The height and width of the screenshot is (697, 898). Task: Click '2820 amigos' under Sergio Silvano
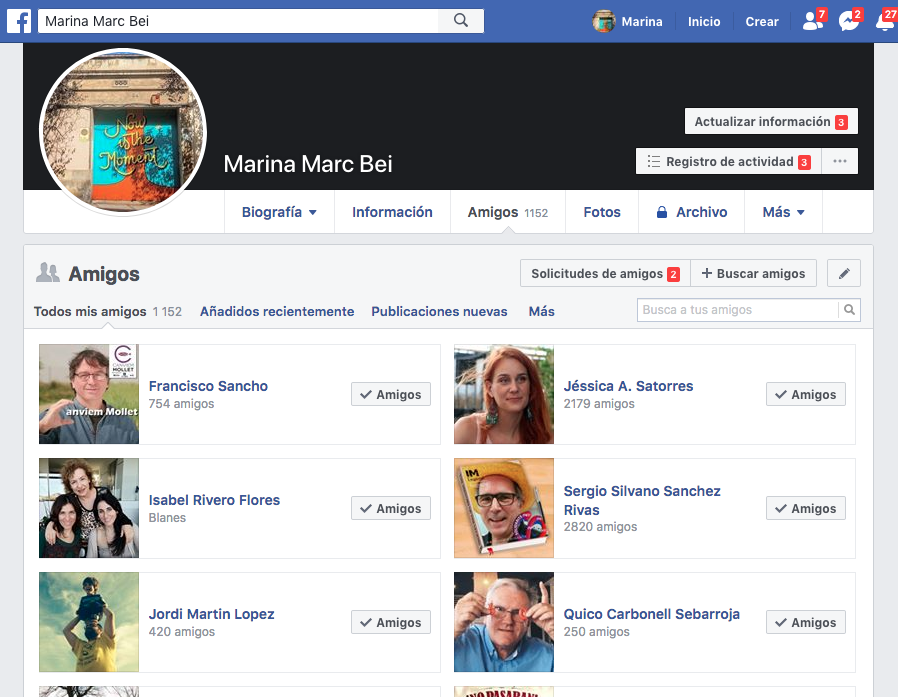[x=600, y=527]
